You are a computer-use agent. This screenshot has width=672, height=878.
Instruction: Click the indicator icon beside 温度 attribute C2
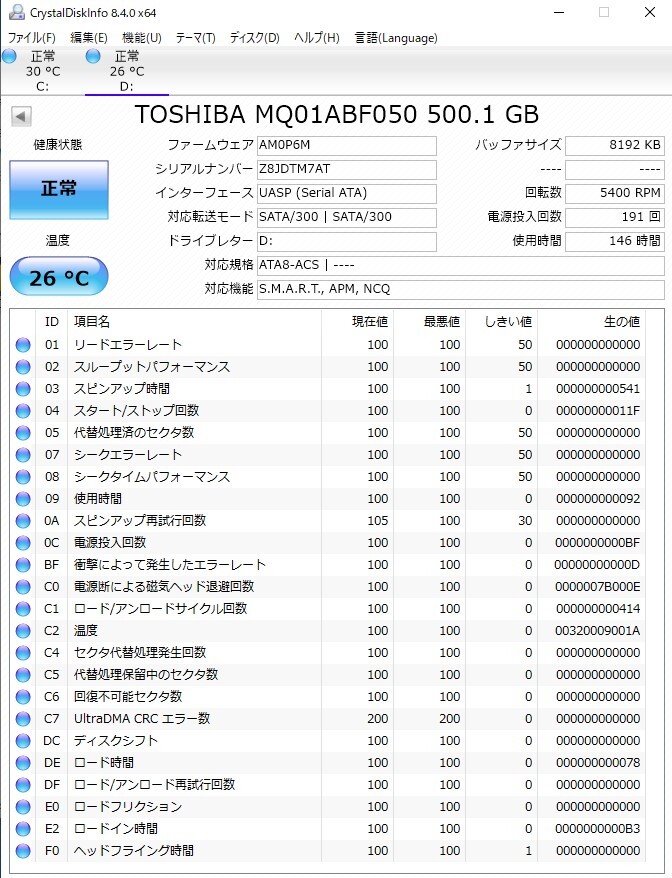point(22,630)
